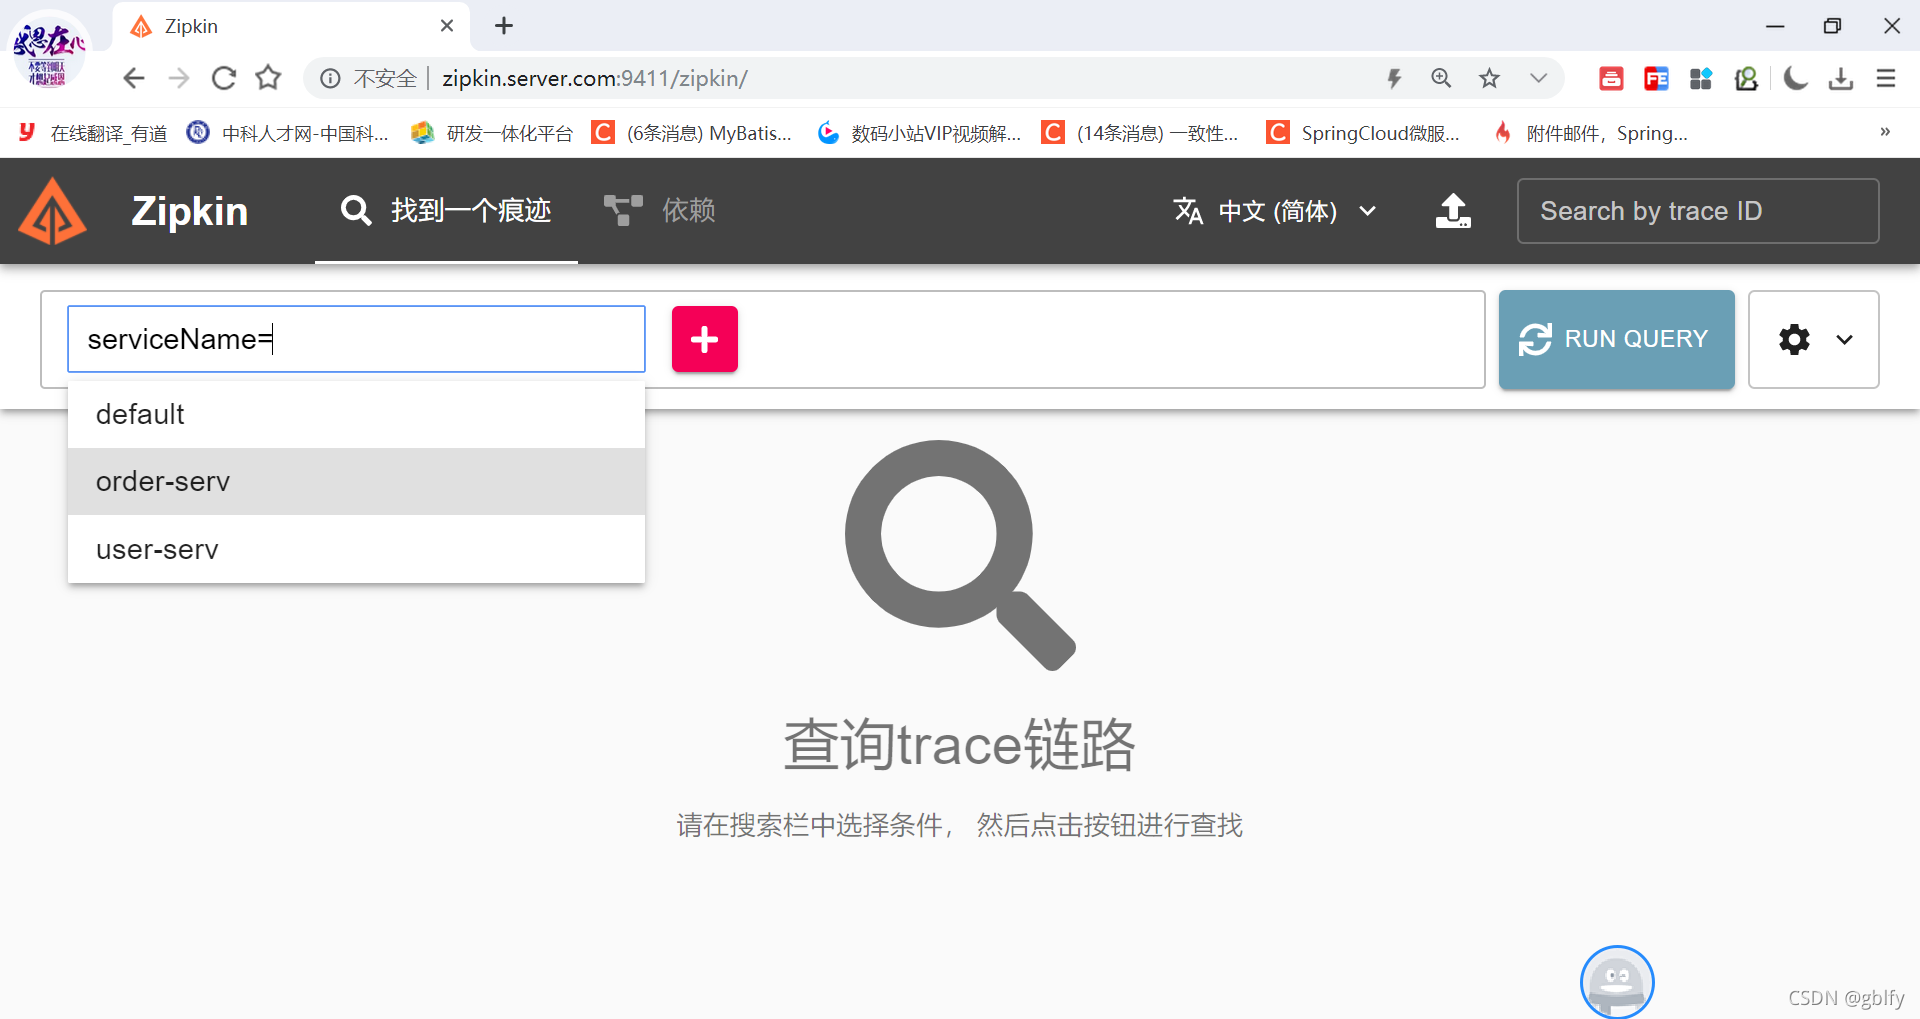Expand the chevron next to the settings gear
This screenshot has height=1019, width=1920.
1843,339
